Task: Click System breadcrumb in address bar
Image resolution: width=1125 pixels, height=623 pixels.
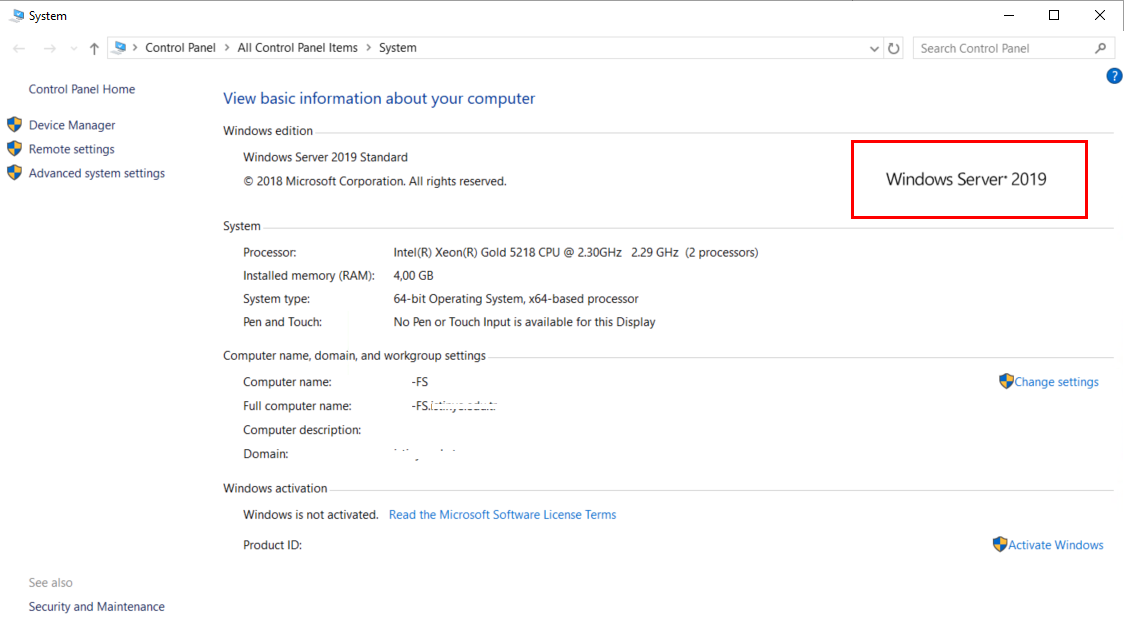Action: point(397,47)
